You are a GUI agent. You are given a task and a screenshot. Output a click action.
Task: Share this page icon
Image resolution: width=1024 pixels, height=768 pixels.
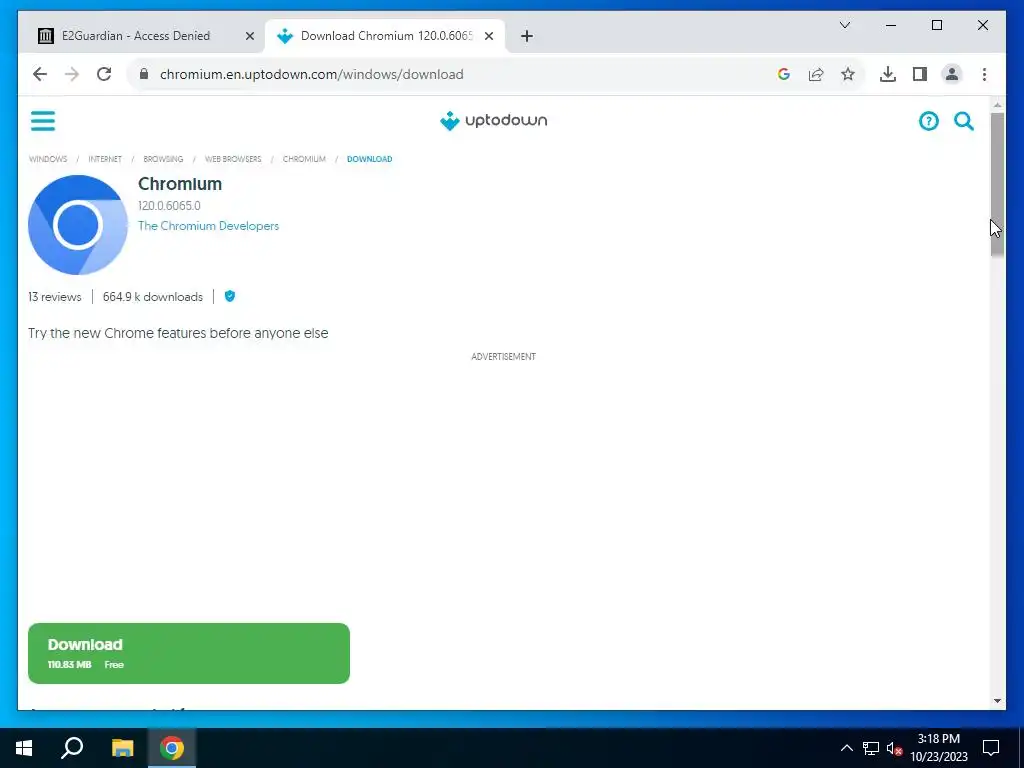[x=816, y=74]
